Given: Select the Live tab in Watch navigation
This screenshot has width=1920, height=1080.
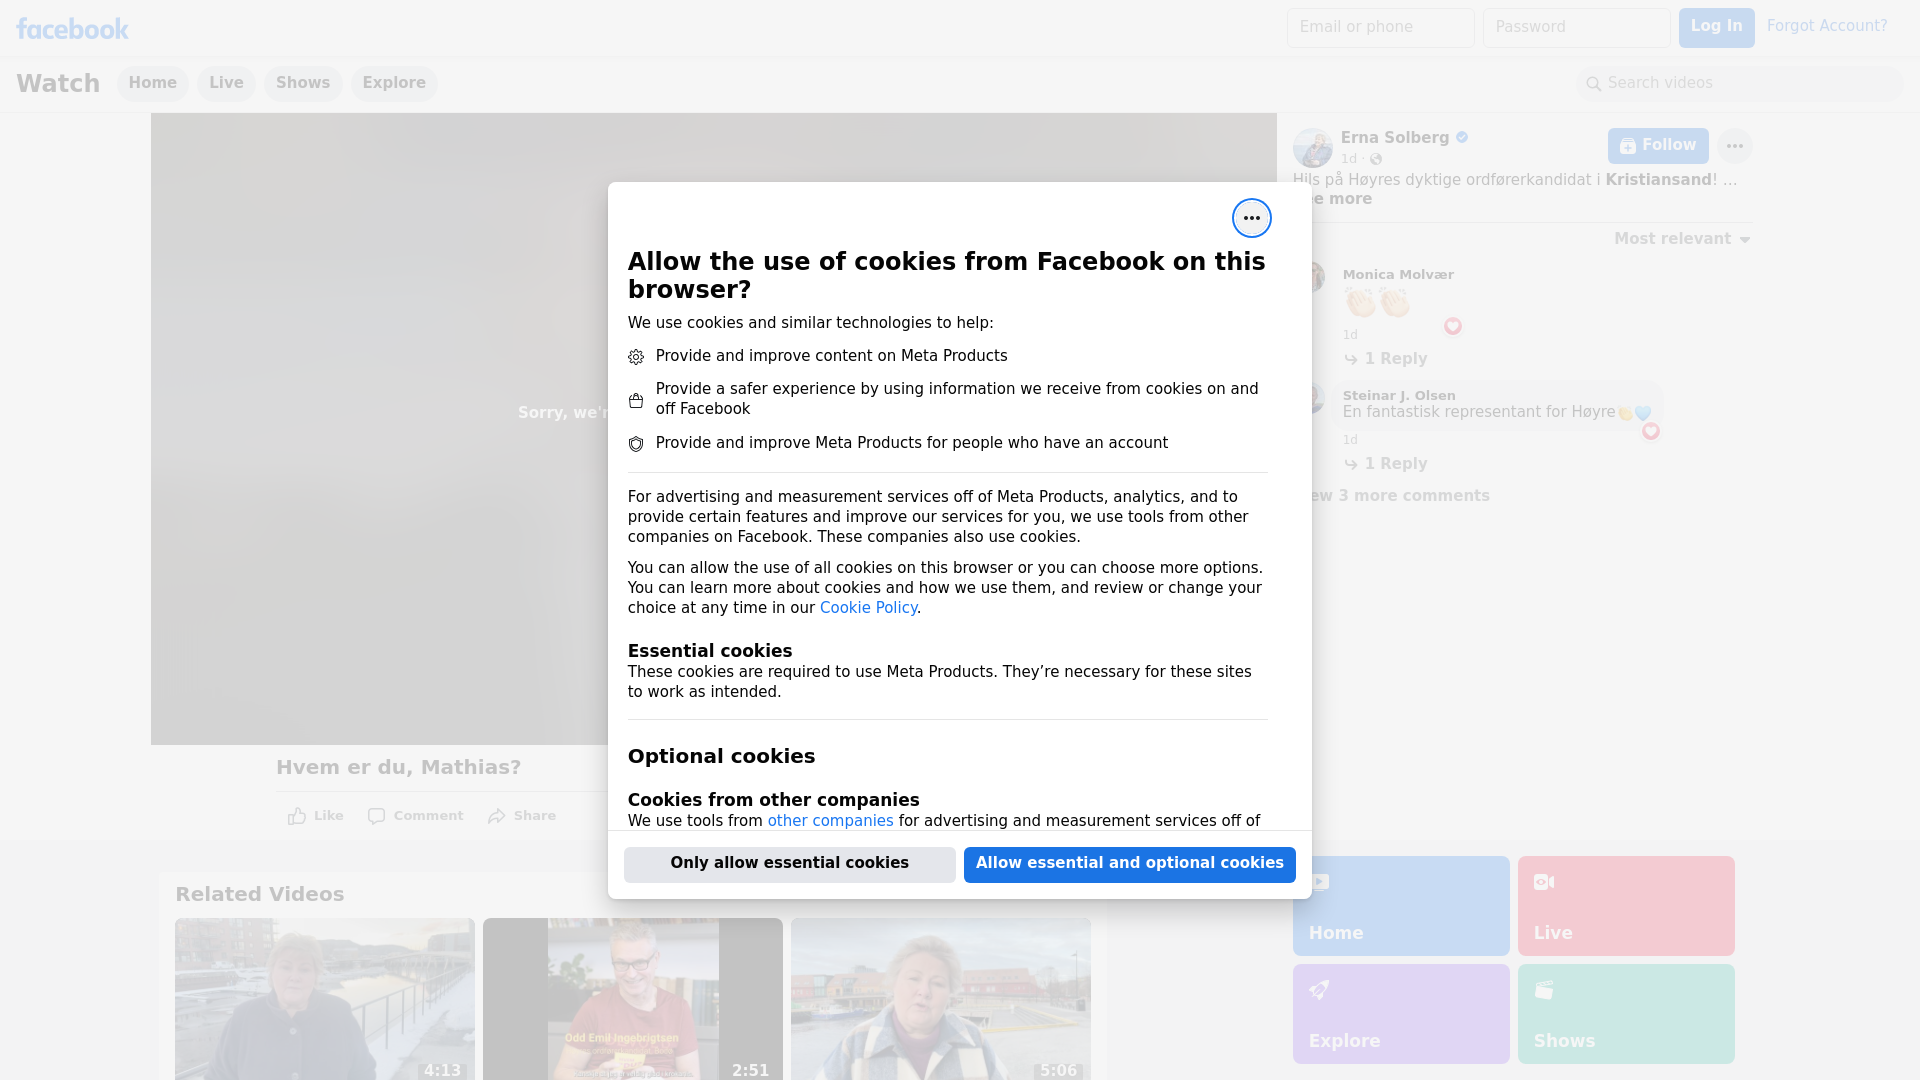Looking at the screenshot, I should pos(226,84).
